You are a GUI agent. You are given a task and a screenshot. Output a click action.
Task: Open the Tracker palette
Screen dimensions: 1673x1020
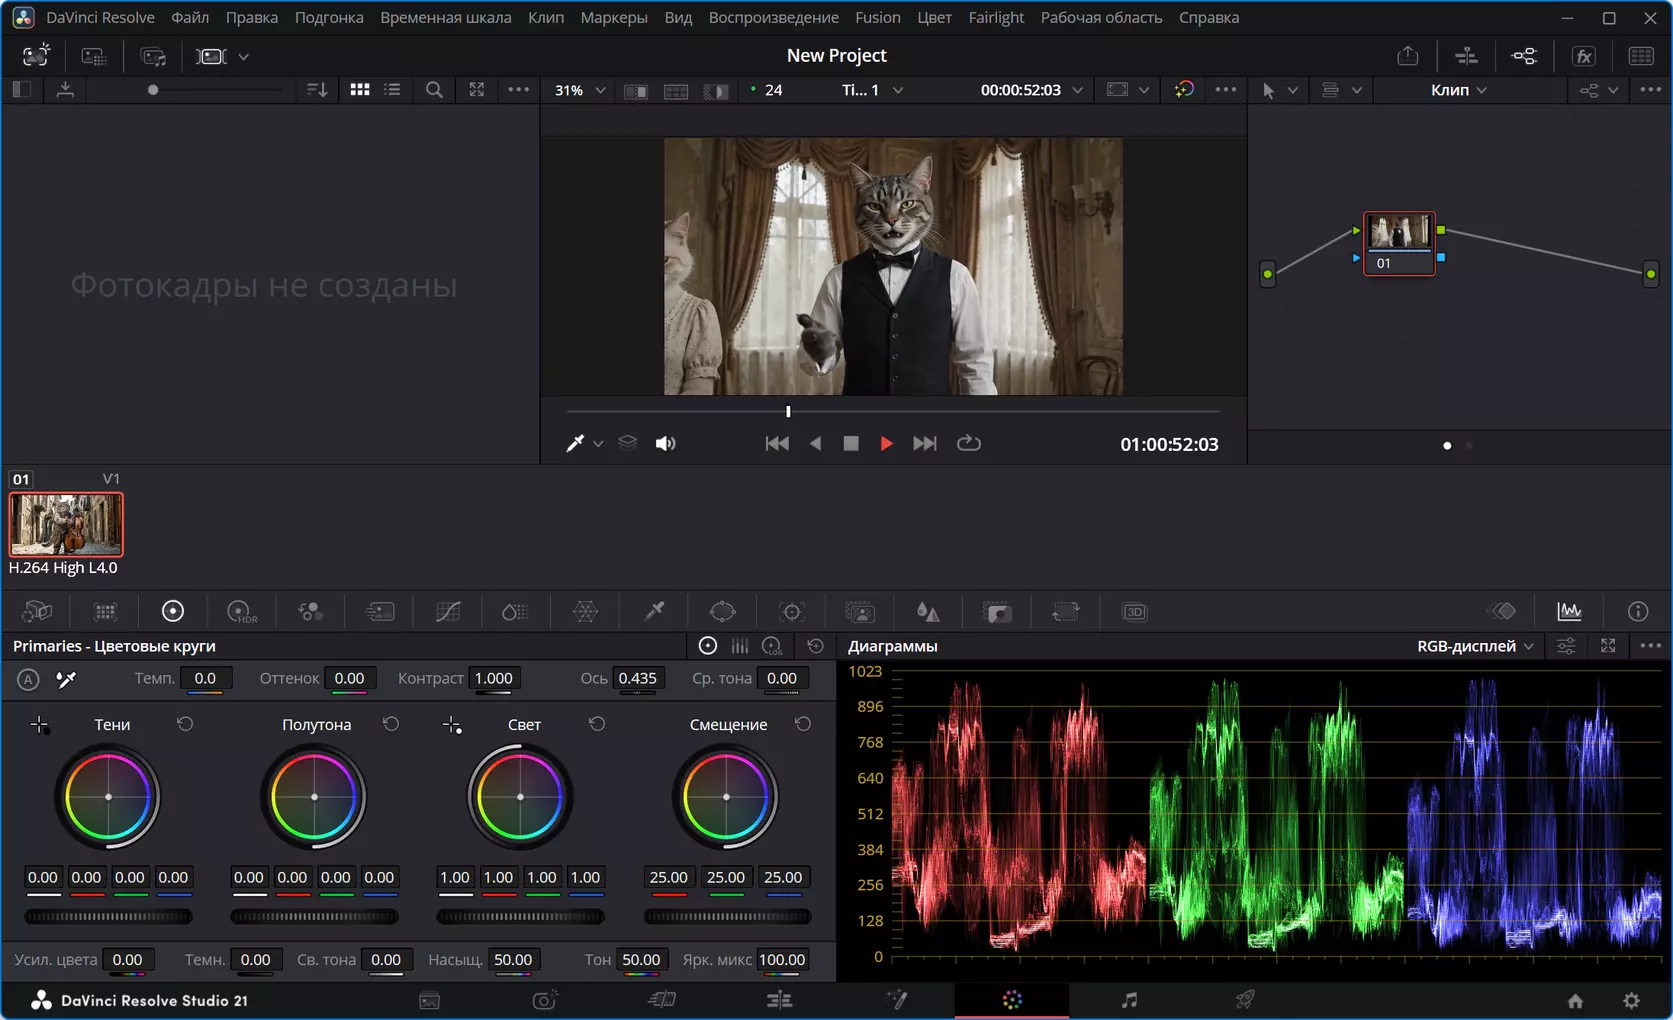pos(792,612)
